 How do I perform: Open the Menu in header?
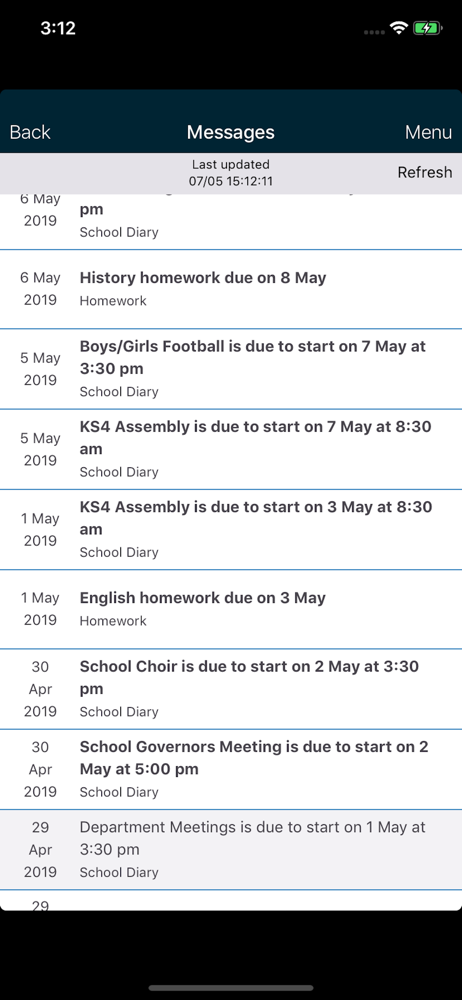428,132
